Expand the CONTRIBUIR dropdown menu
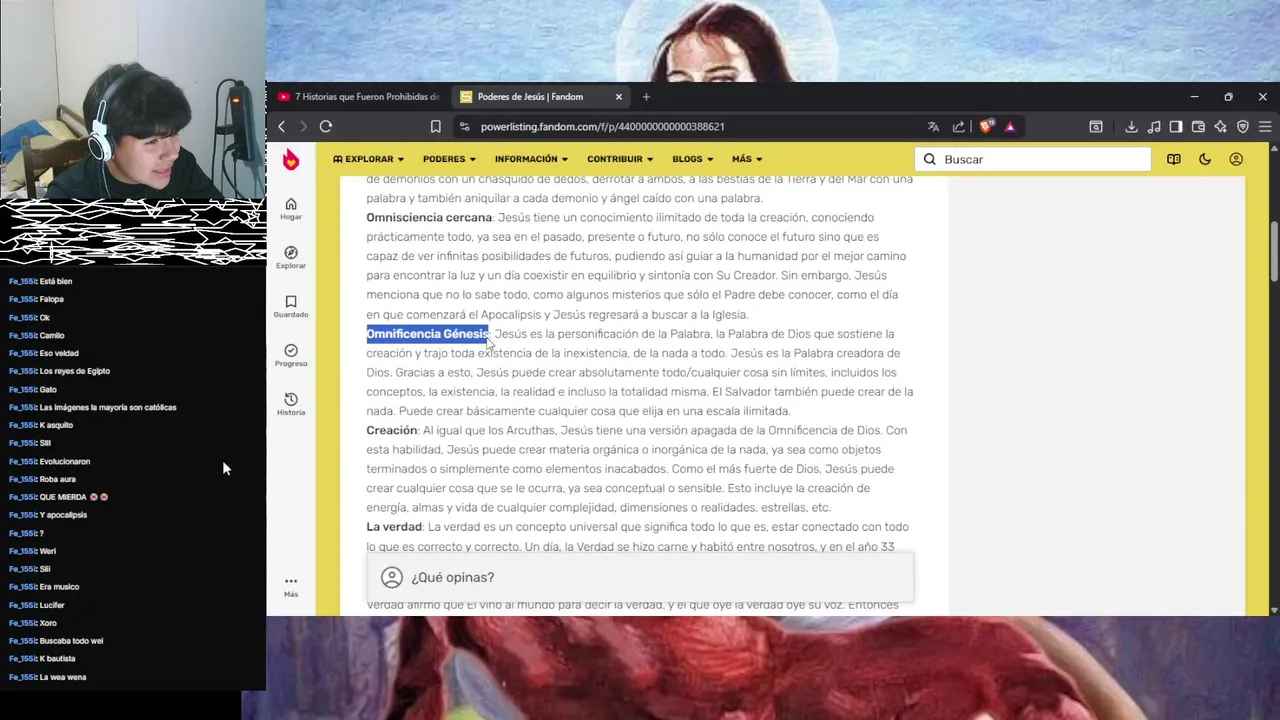 pyautogui.click(x=620, y=159)
